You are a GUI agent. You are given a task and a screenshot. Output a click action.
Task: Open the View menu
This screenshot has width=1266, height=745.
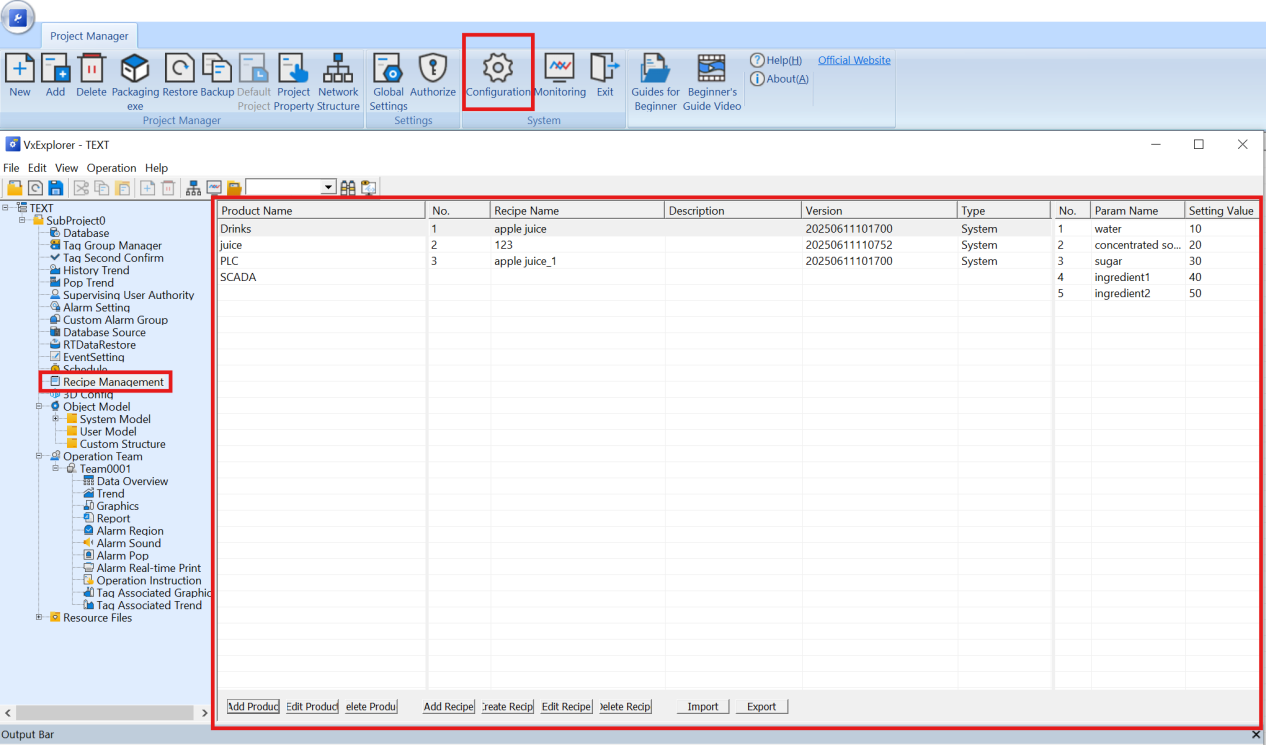(67, 168)
